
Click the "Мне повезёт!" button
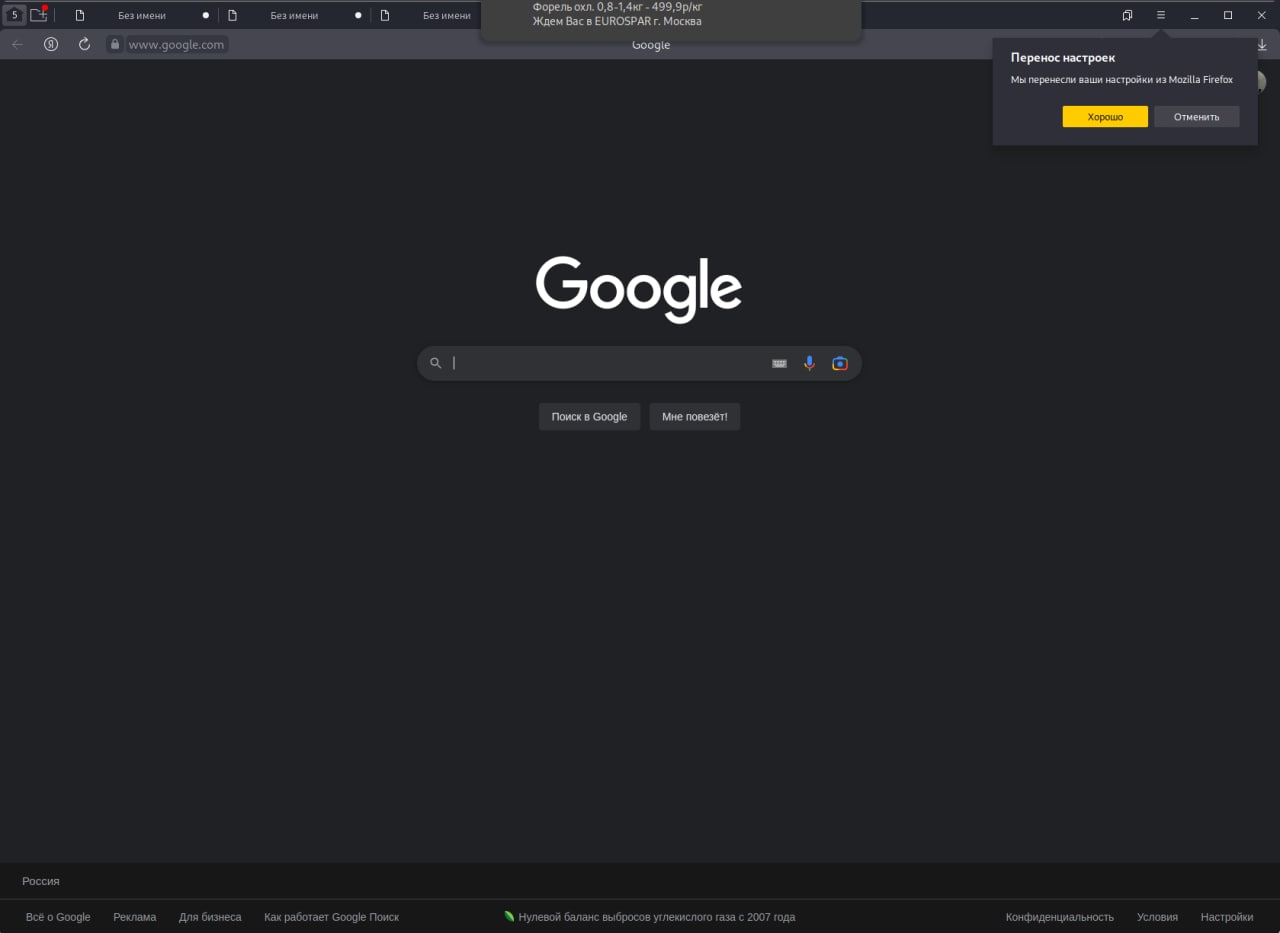694,417
